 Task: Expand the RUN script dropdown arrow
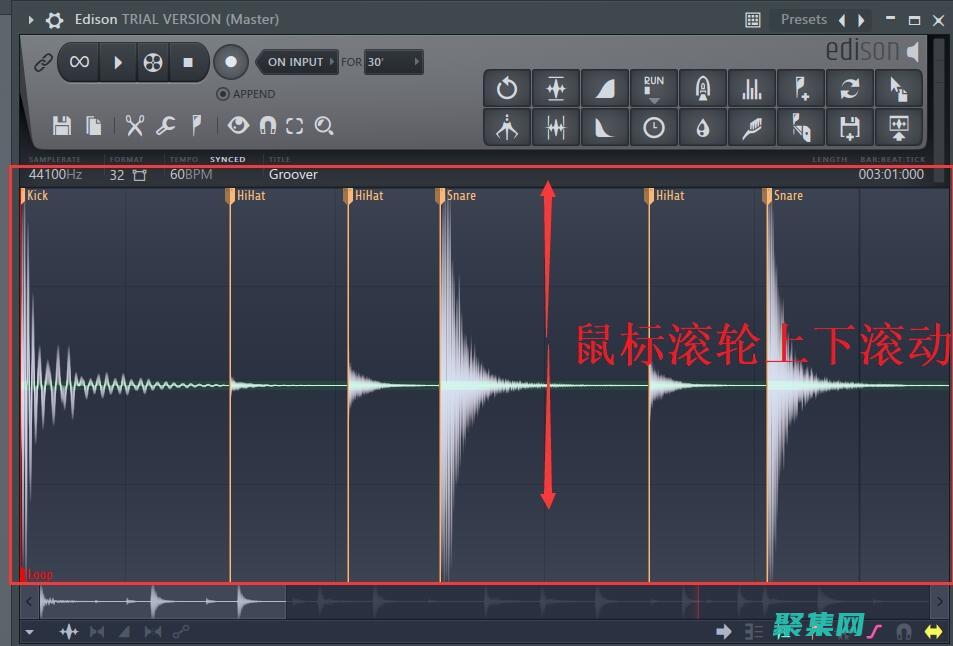(x=654, y=99)
